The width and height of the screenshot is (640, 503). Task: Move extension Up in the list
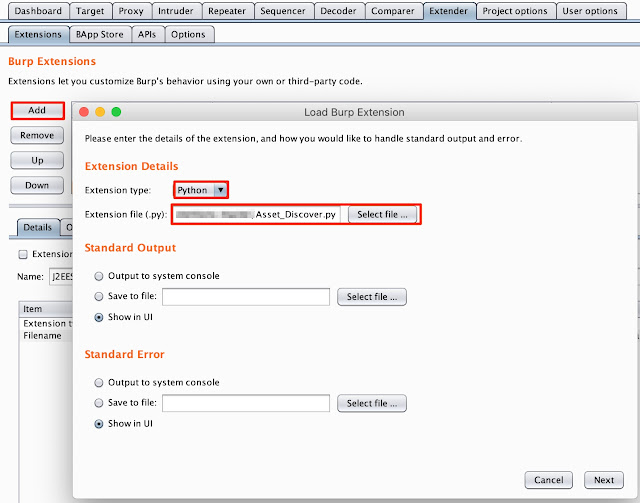coord(37,160)
